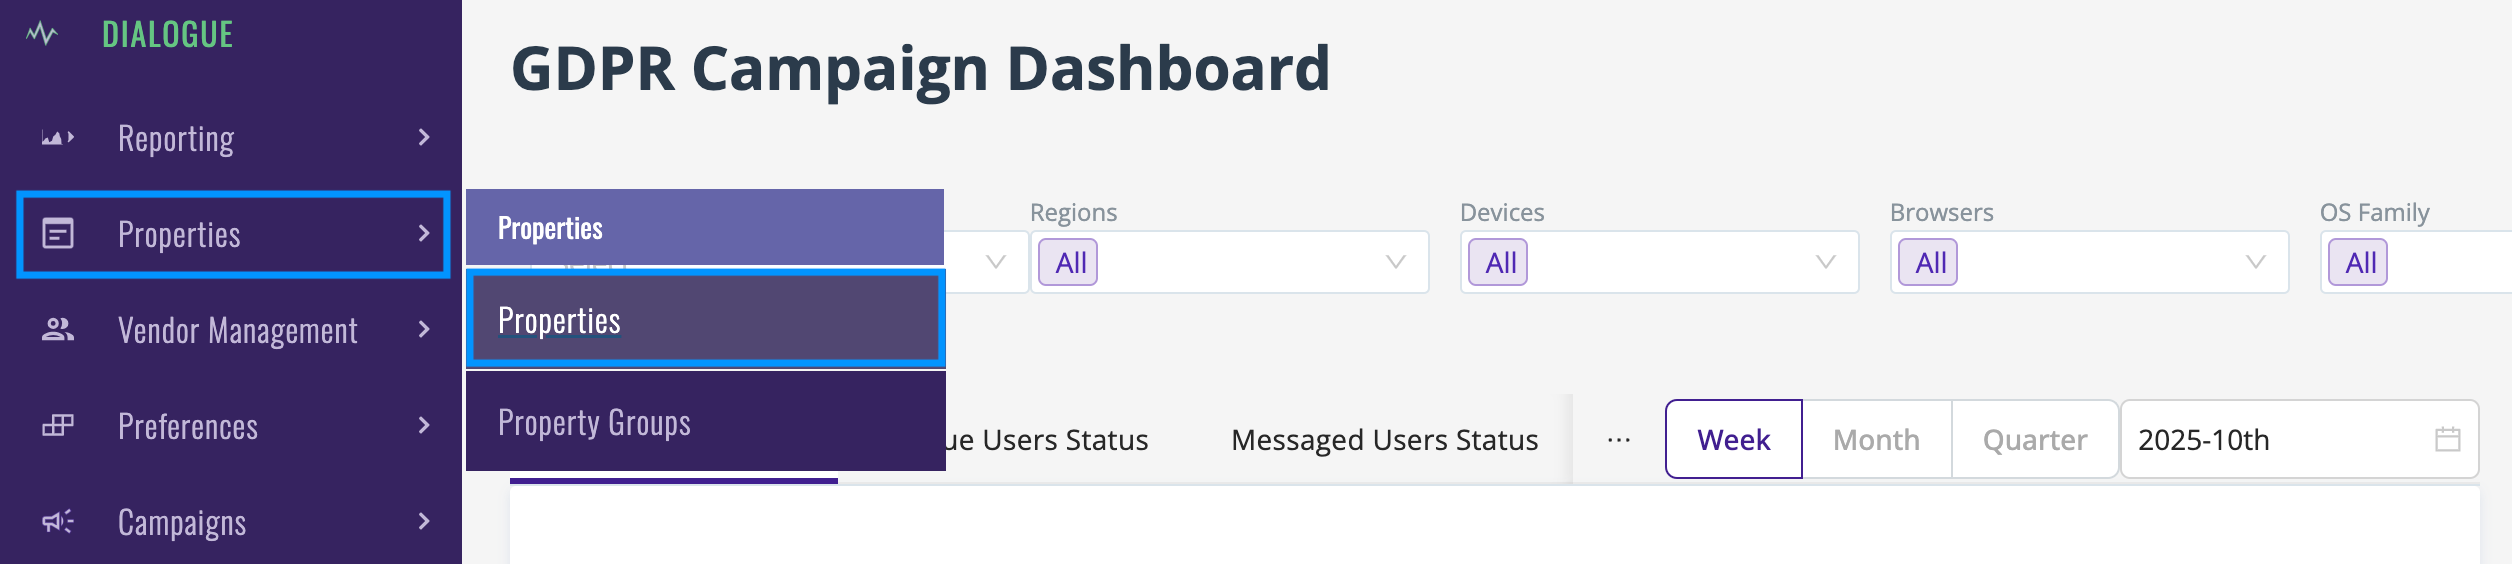Select the Week period toggle
2512x564 pixels.
point(1733,439)
